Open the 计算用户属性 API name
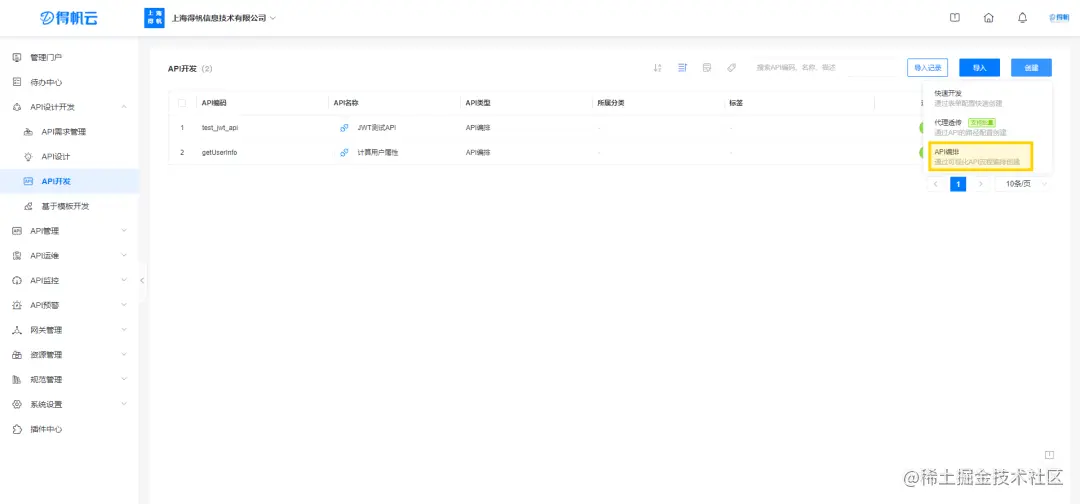The height and width of the screenshot is (504, 1080). click(377, 152)
